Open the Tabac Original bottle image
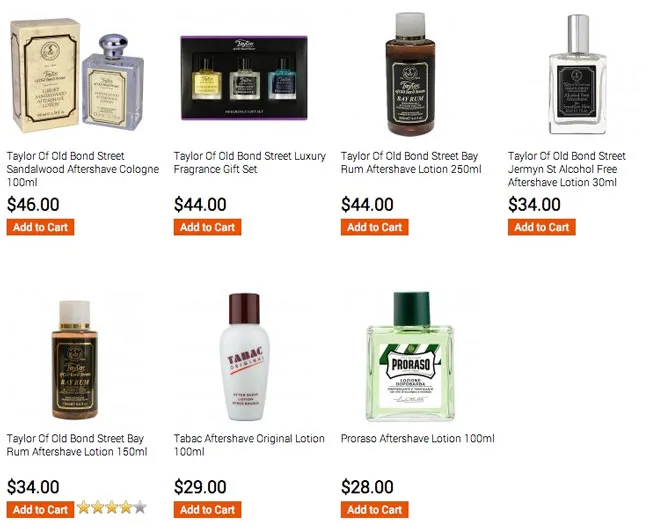650x529 pixels. 245,357
